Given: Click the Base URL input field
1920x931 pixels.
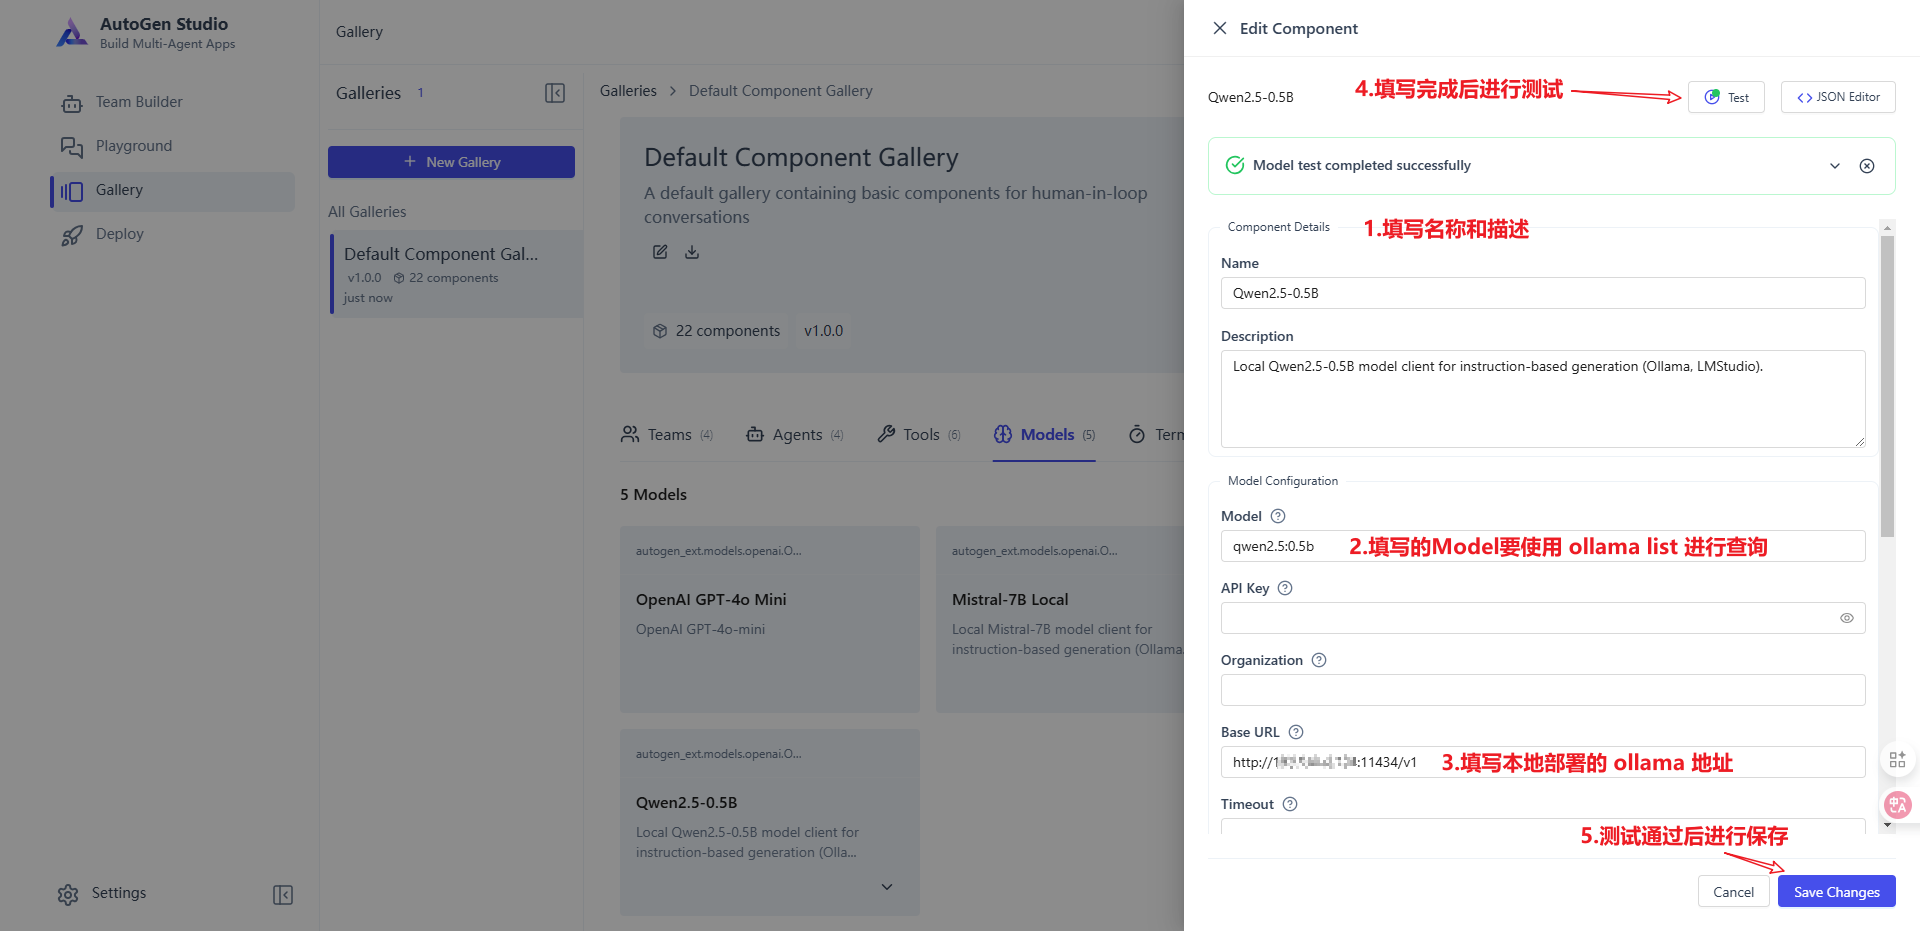Looking at the screenshot, I should pos(1543,762).
